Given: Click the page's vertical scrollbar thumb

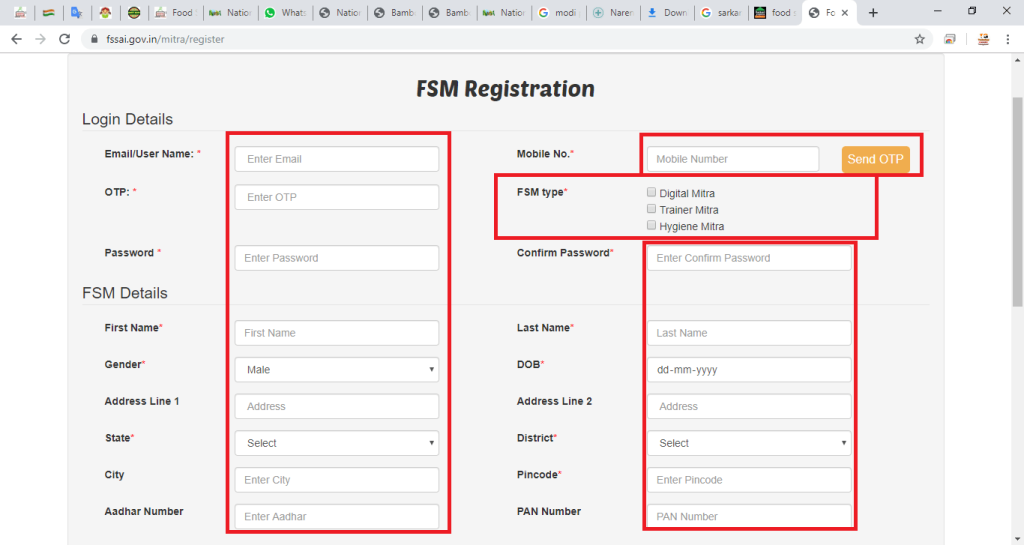Looking at the screenshot, I should tap(1017, 202).
